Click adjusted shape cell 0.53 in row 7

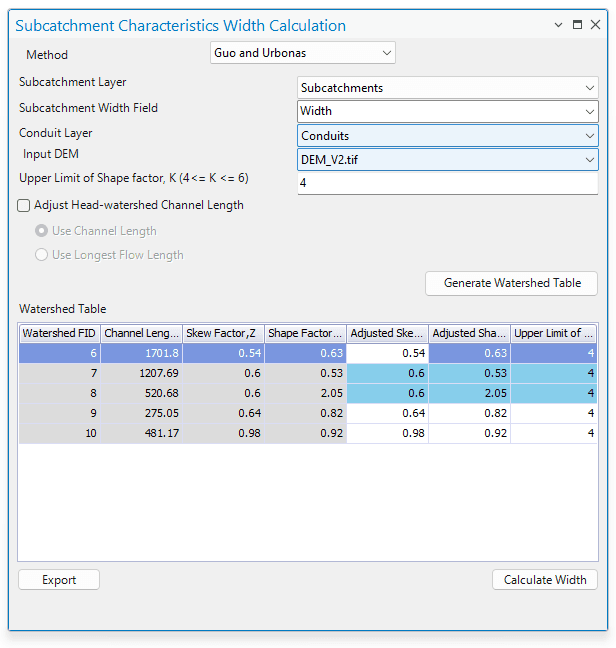point(469,373)
